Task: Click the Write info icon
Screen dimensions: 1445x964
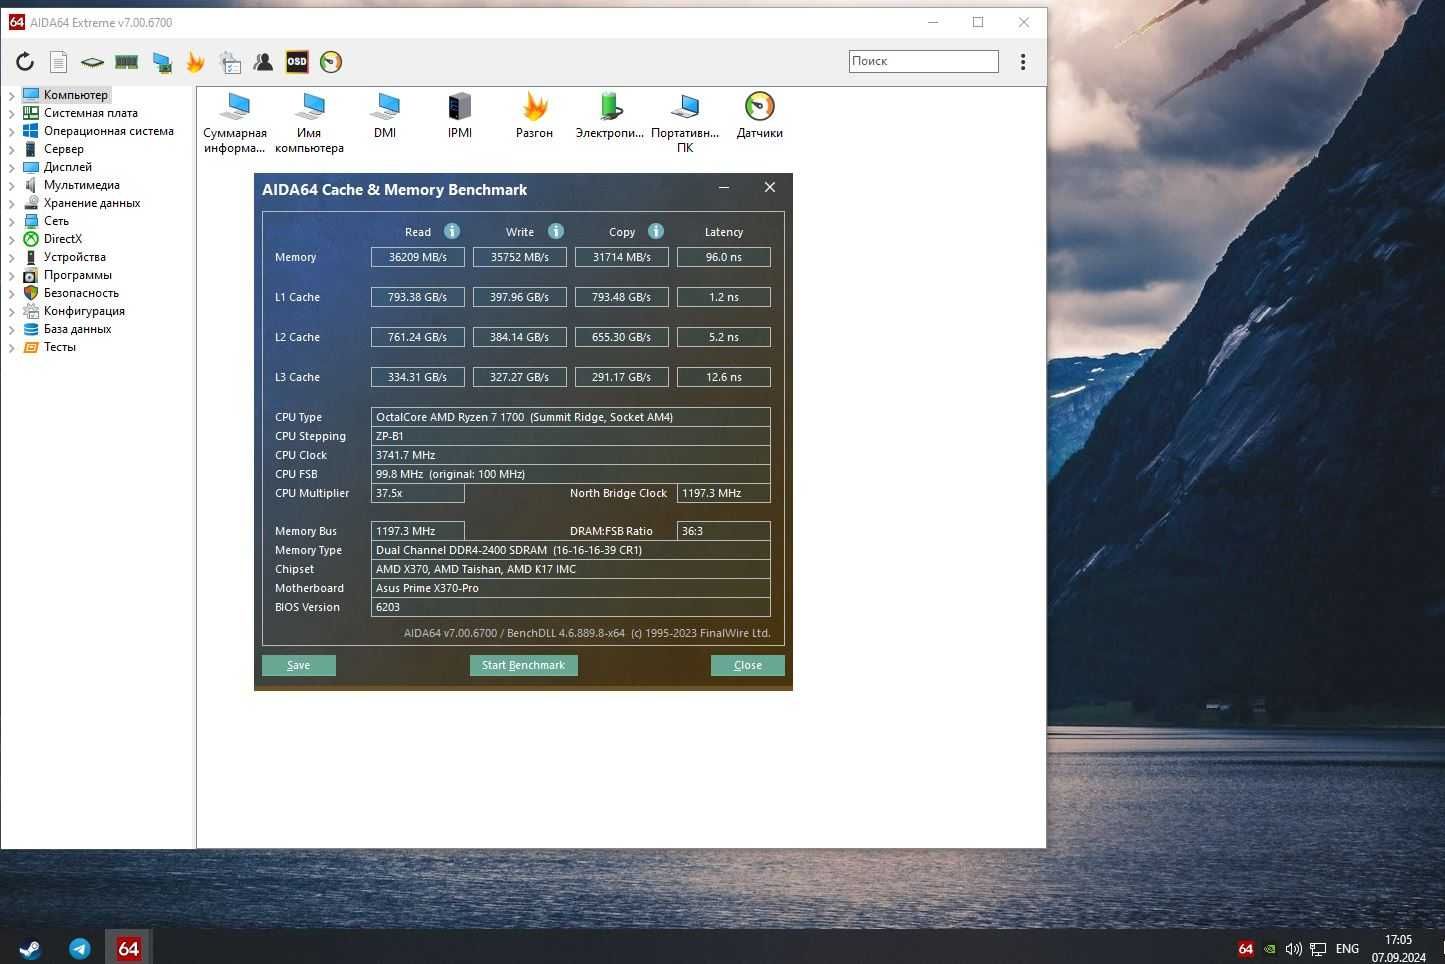Action: point(556,231)
